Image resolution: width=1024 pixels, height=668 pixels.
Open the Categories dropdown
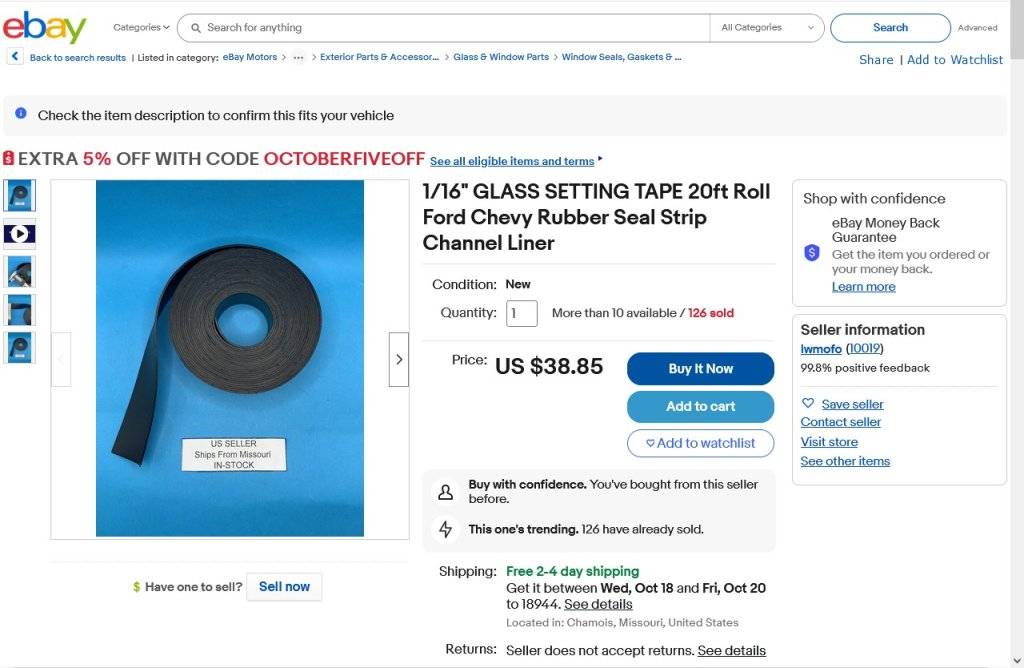[x=141, y=28]
